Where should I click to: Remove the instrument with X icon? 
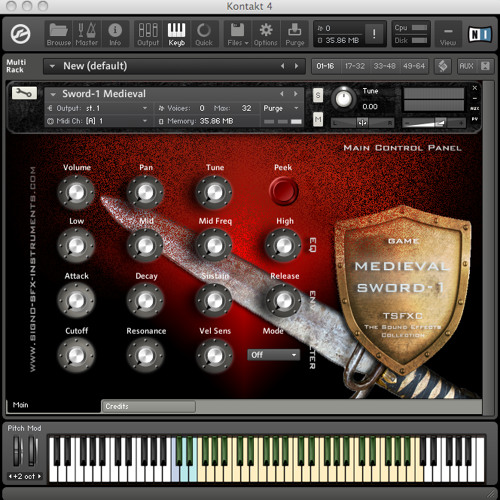pos(475,88)
